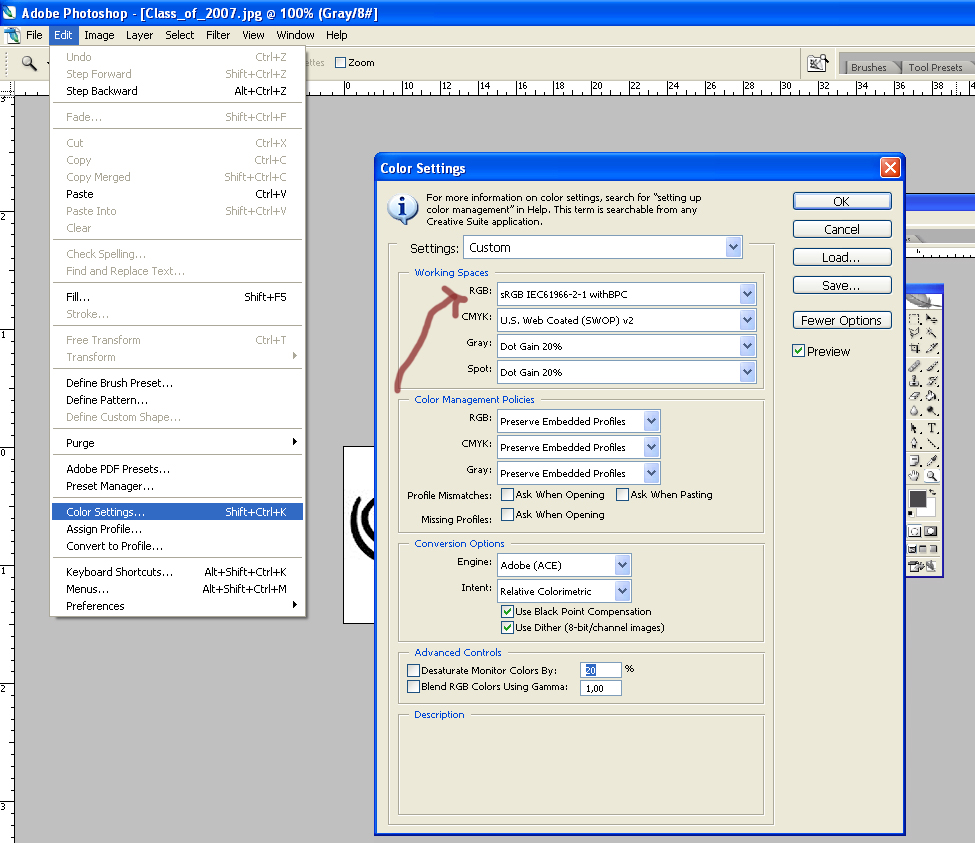Select the Dodge tool in toolbox
The height and width of the screenshot is (843, 975).
pos(931,411)
